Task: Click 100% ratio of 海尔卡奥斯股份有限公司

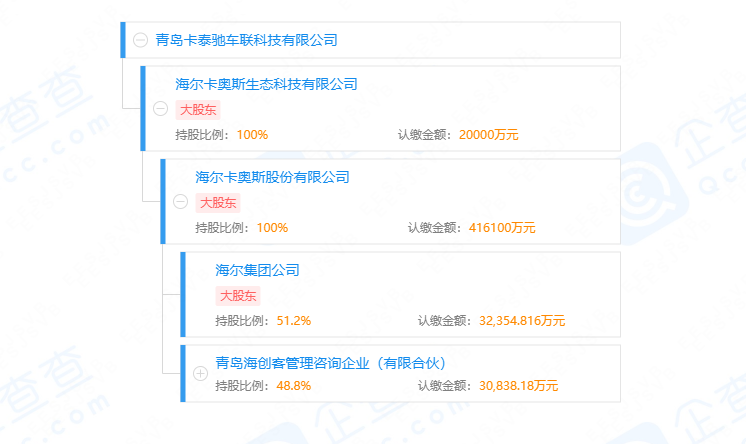Action: point(272,228)
